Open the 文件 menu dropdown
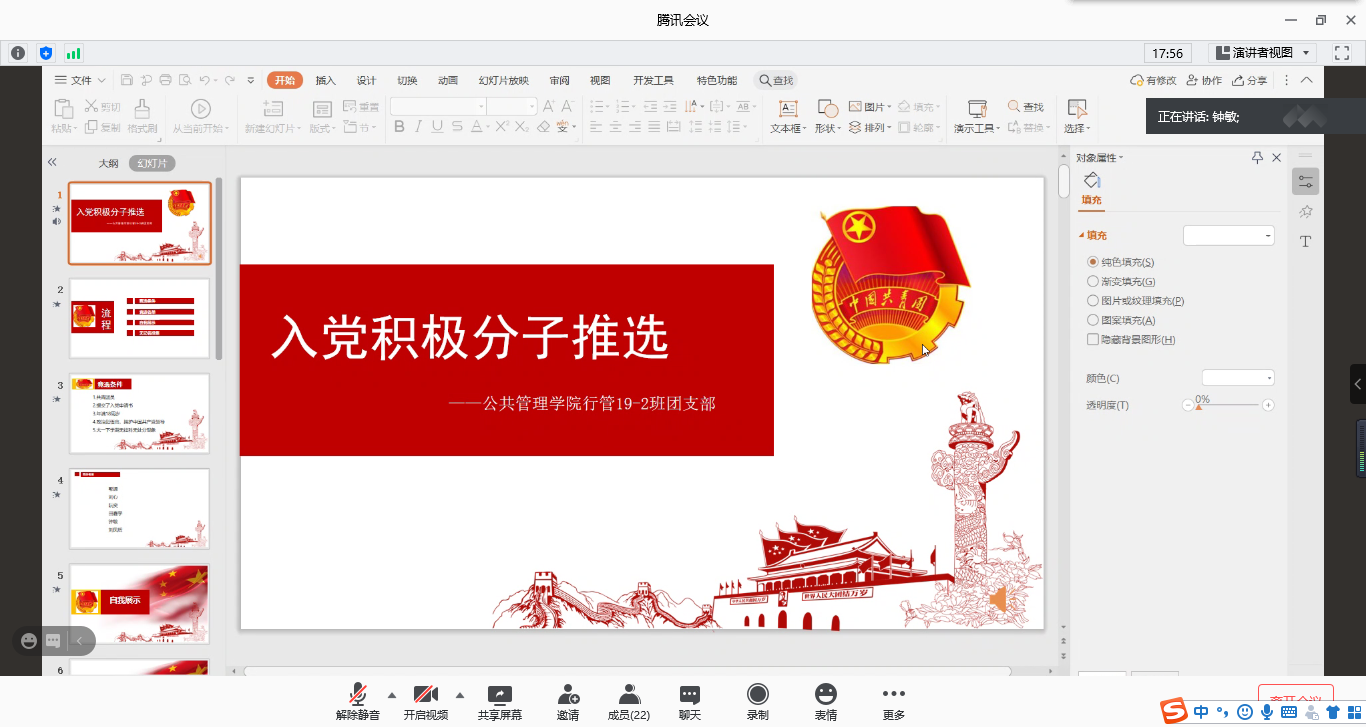The height and width of the screenshot is (727, 1366). coord(81,80)
